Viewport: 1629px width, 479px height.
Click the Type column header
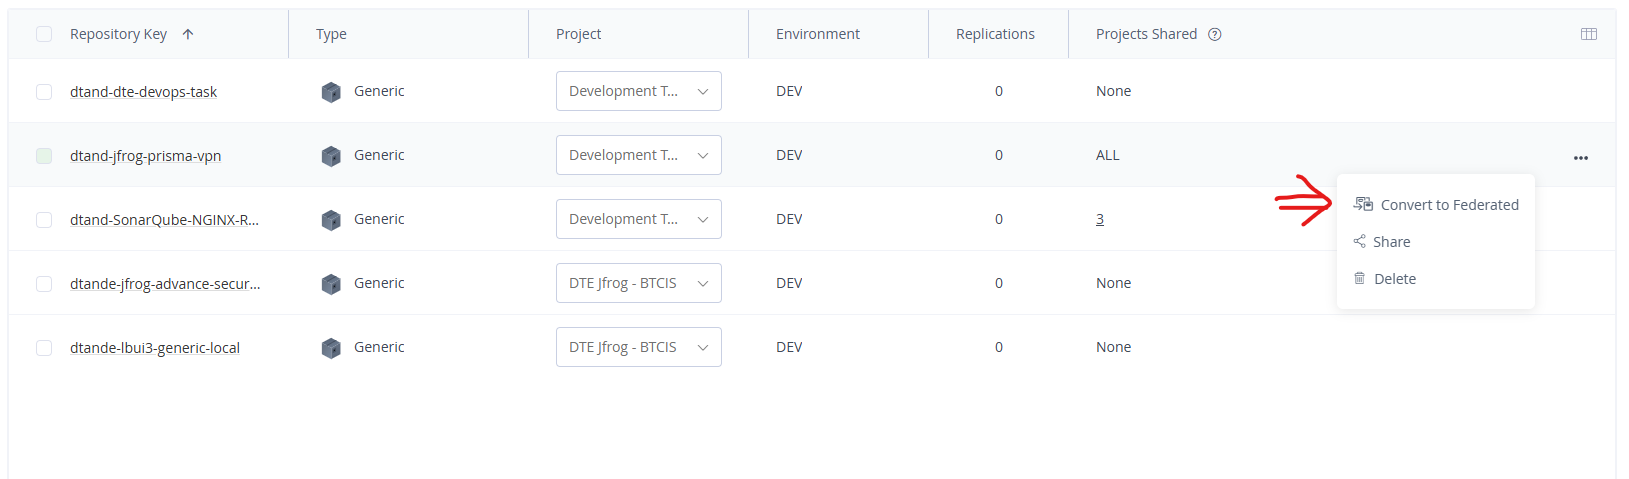[x=331, y=34]
